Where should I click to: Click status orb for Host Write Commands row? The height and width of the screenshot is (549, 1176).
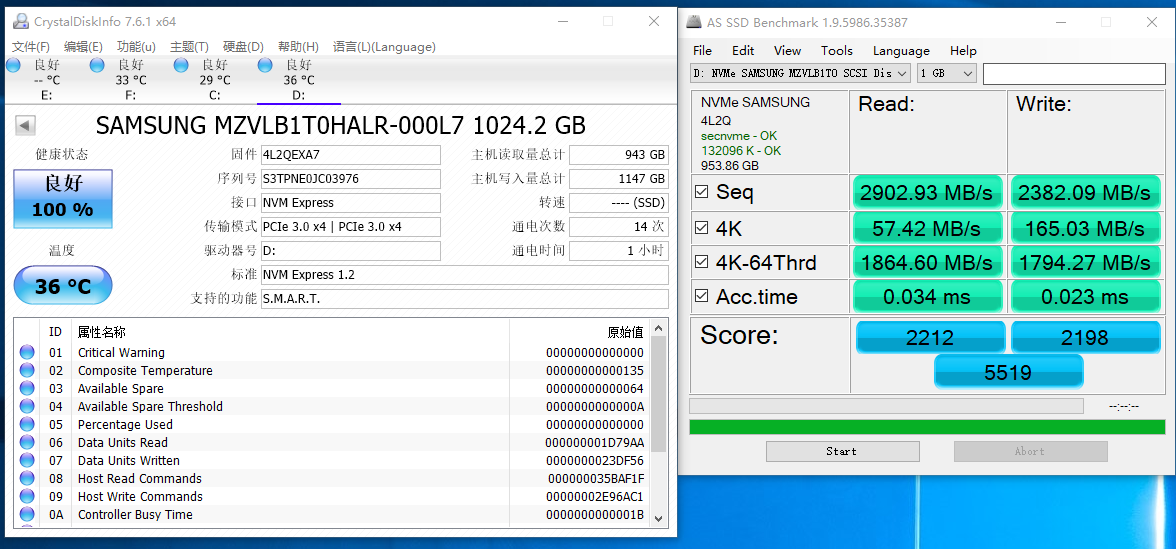click(27, 496)
